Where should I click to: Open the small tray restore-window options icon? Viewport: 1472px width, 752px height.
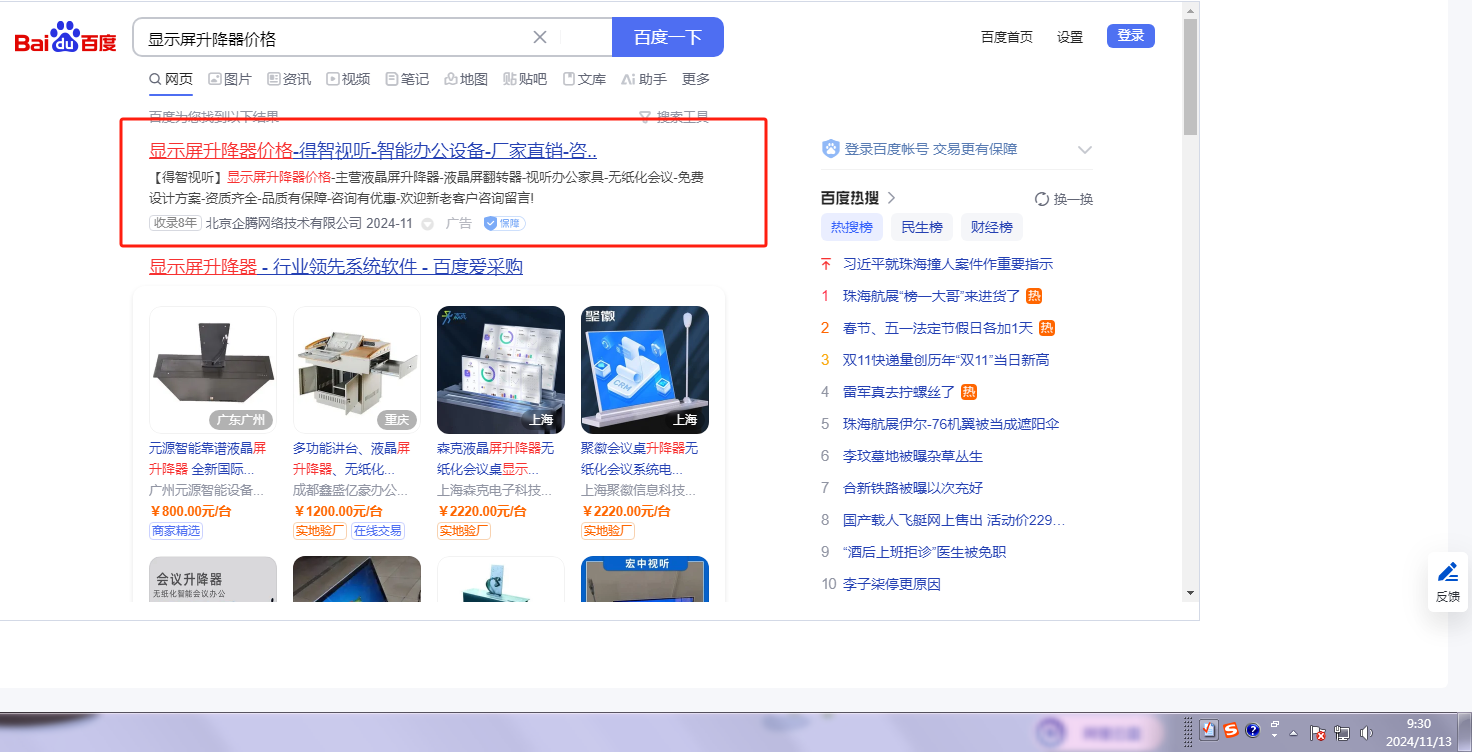coord(1275,725)
